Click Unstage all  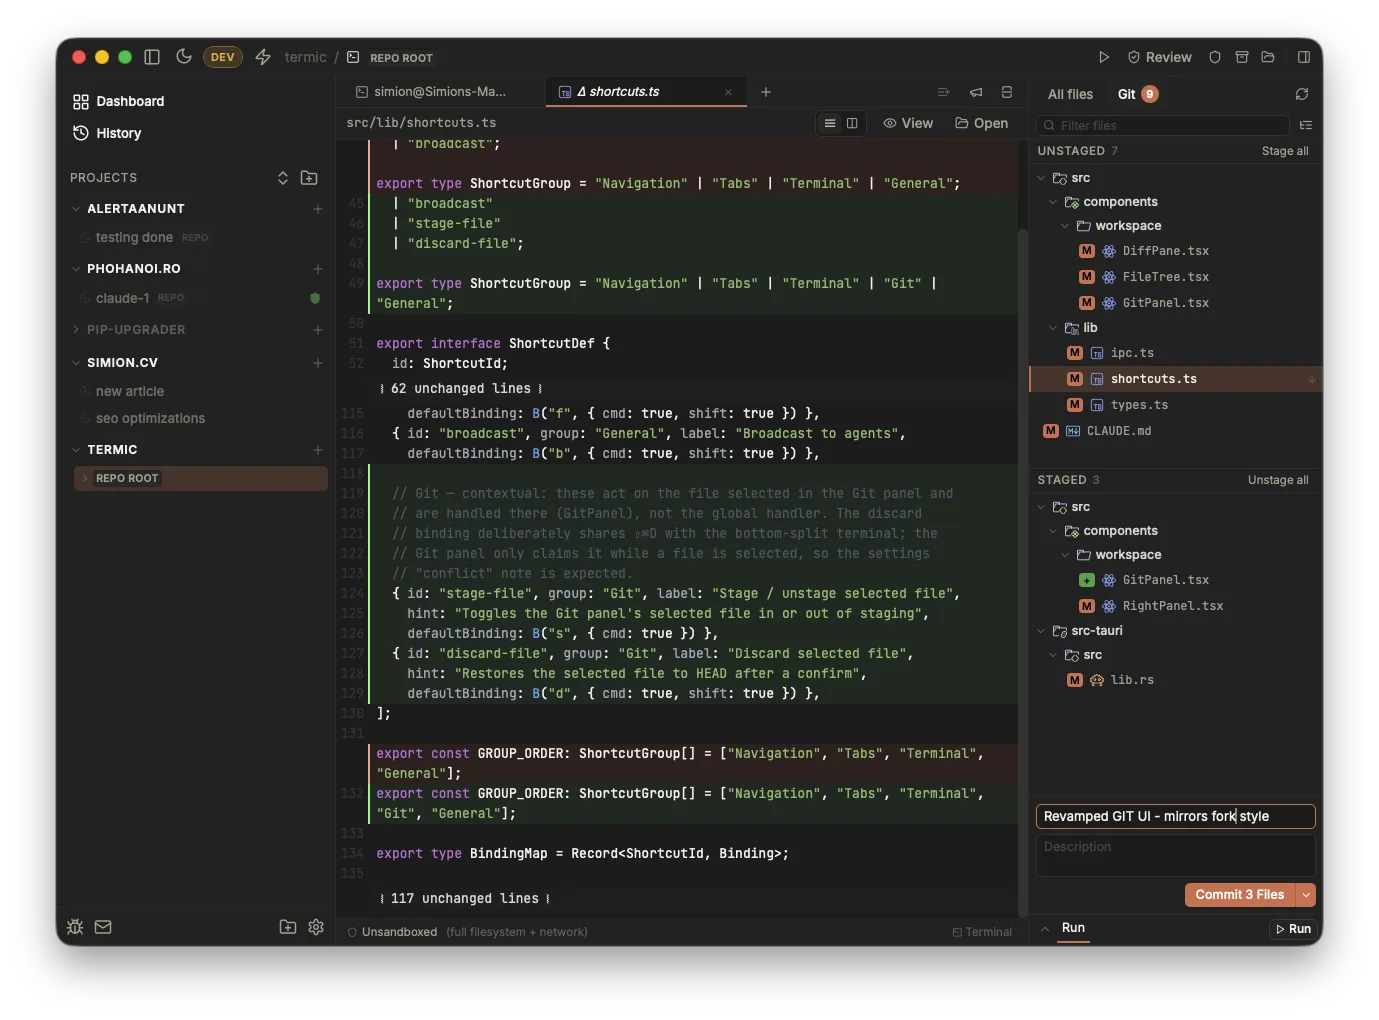coord(1278,480)
